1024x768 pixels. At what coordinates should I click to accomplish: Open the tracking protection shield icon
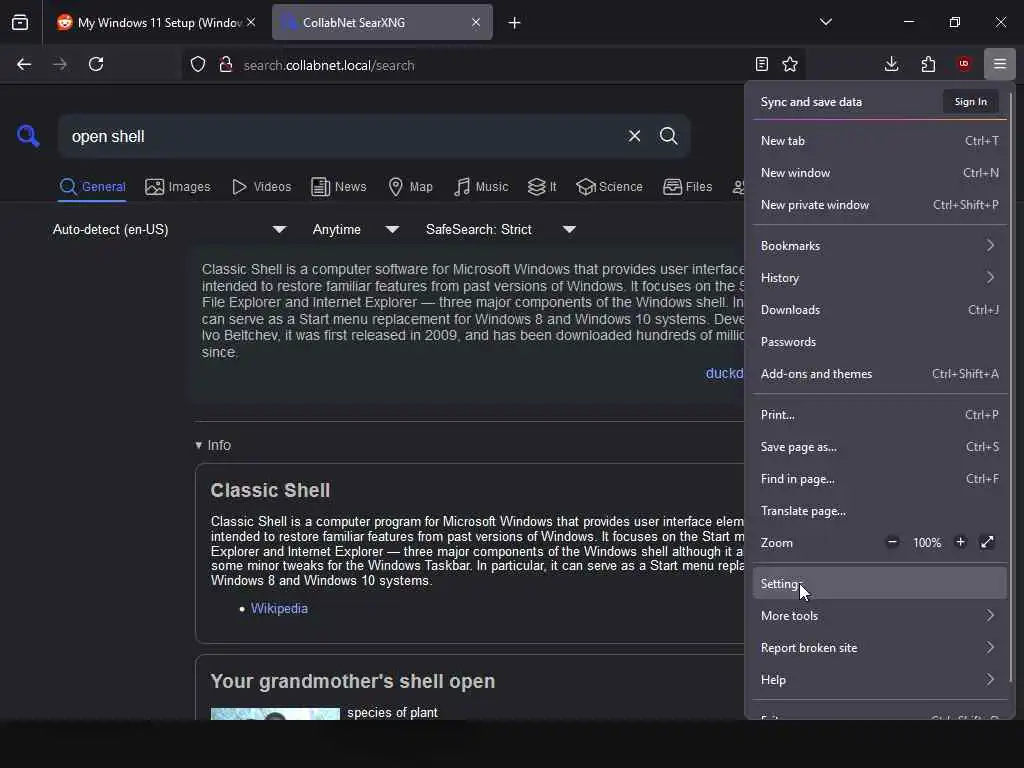click(x=198, y=65)
